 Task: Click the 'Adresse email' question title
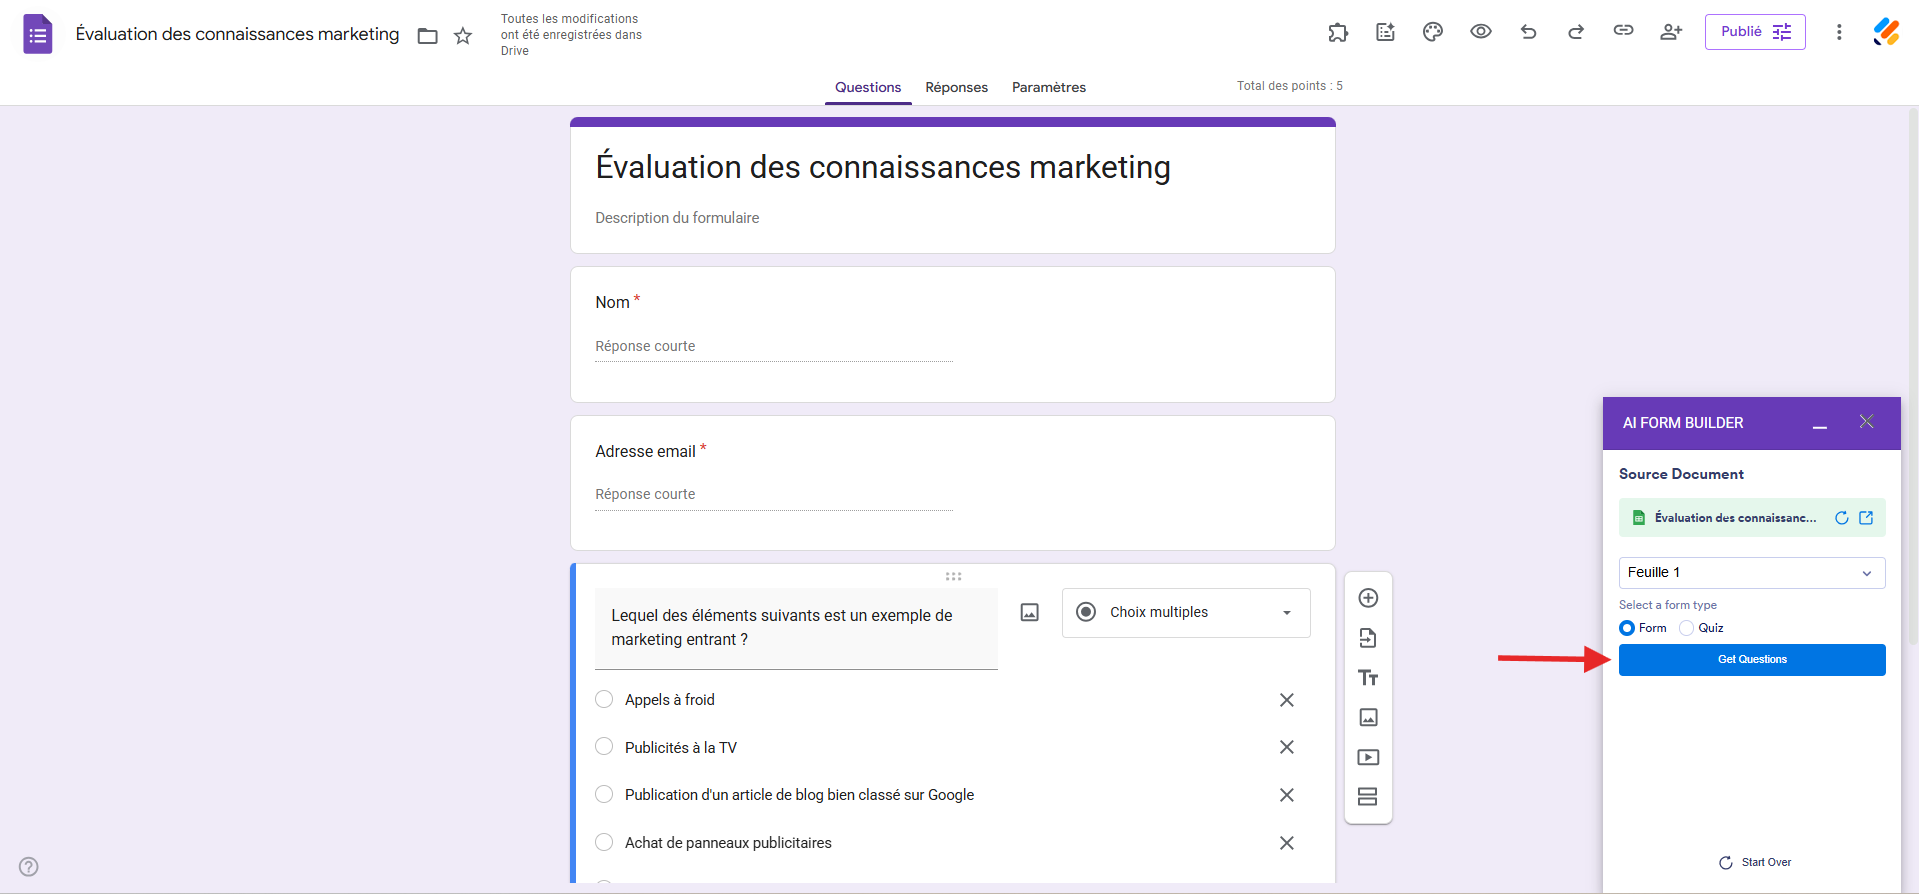pos(645,452)
